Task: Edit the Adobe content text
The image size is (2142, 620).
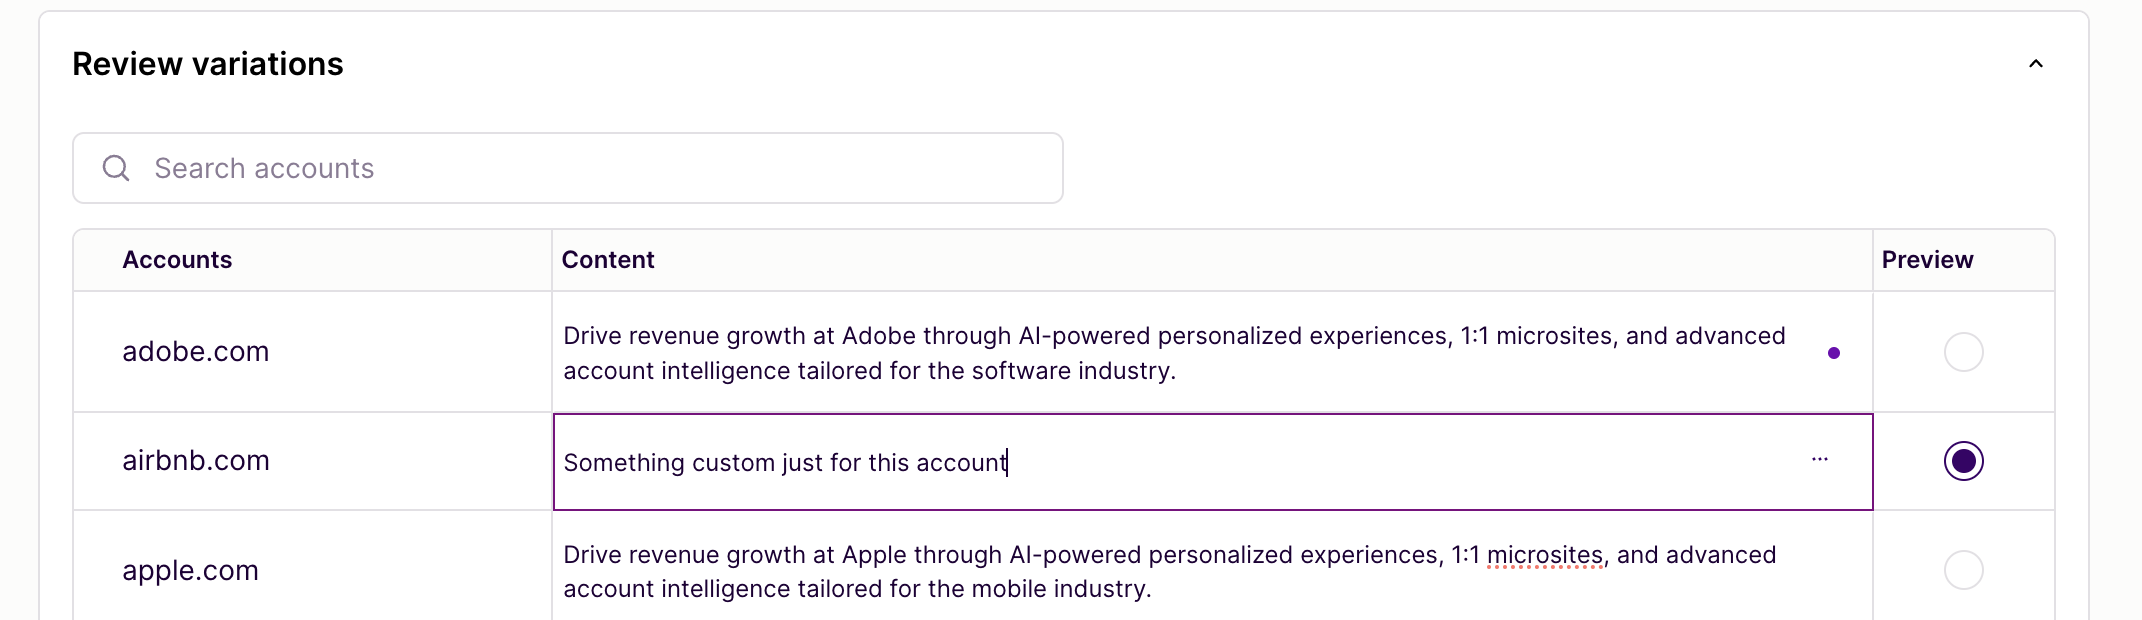Action: [x=1174, y=353]
